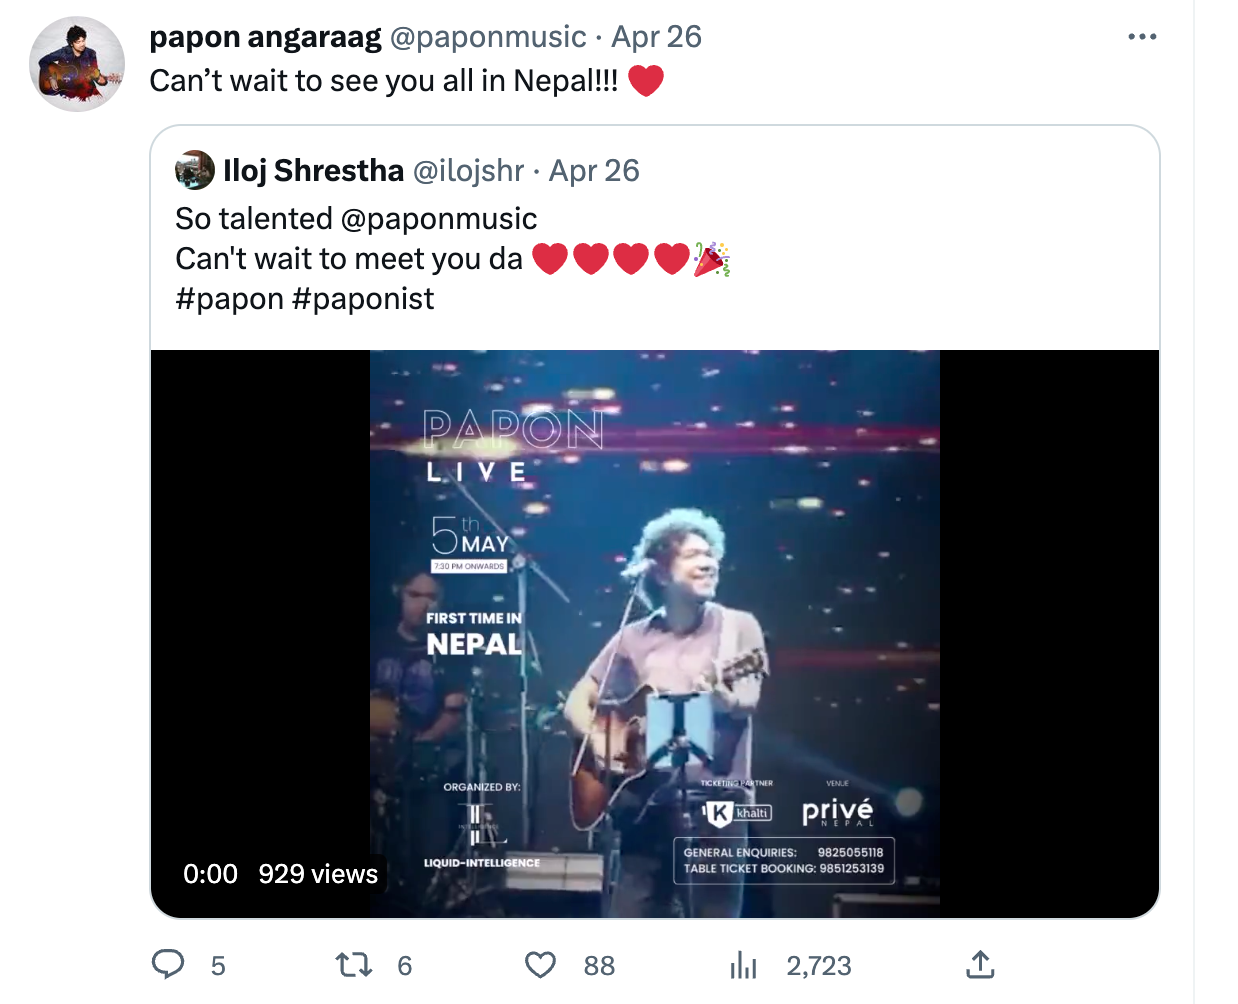Retweet this post via retweet icon
The width and height of the screenshot is (1238, 1004).
[353, 964]
